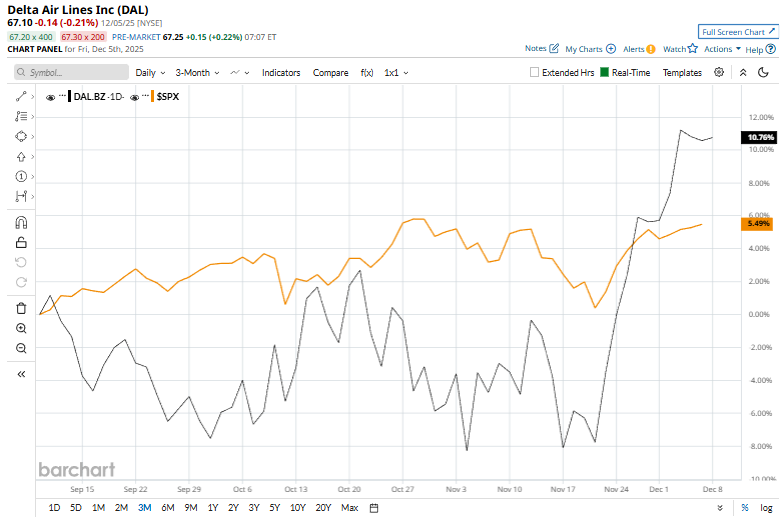Open the chart type line dropdown
Image resolution: width=782 pixels, height=522 pixels.
click(x=239, y=73)
